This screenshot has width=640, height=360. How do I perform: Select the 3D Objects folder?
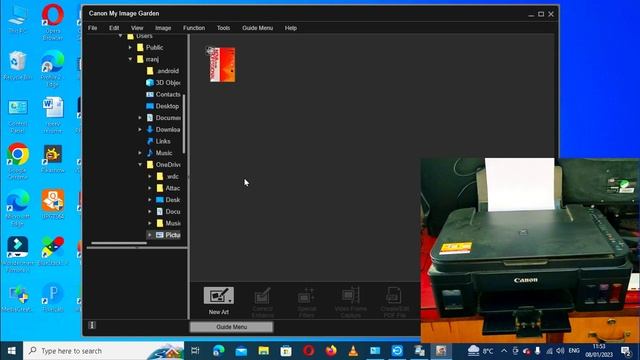(163, 83)
